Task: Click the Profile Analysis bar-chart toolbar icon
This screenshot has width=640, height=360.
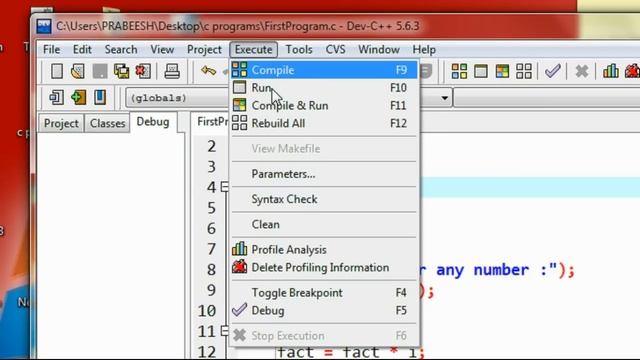Action: coord(611,71)
